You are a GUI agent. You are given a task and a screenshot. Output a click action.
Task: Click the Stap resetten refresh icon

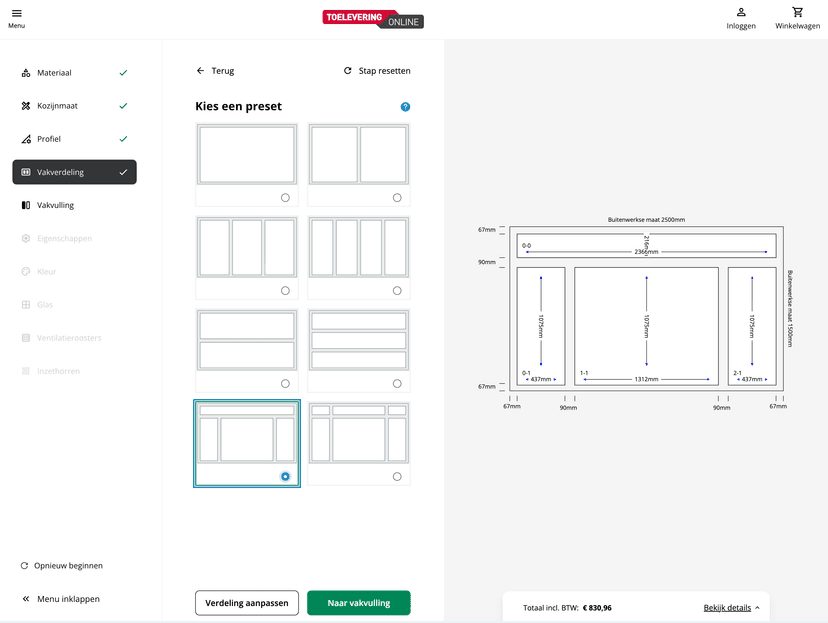tap(348, 71)
